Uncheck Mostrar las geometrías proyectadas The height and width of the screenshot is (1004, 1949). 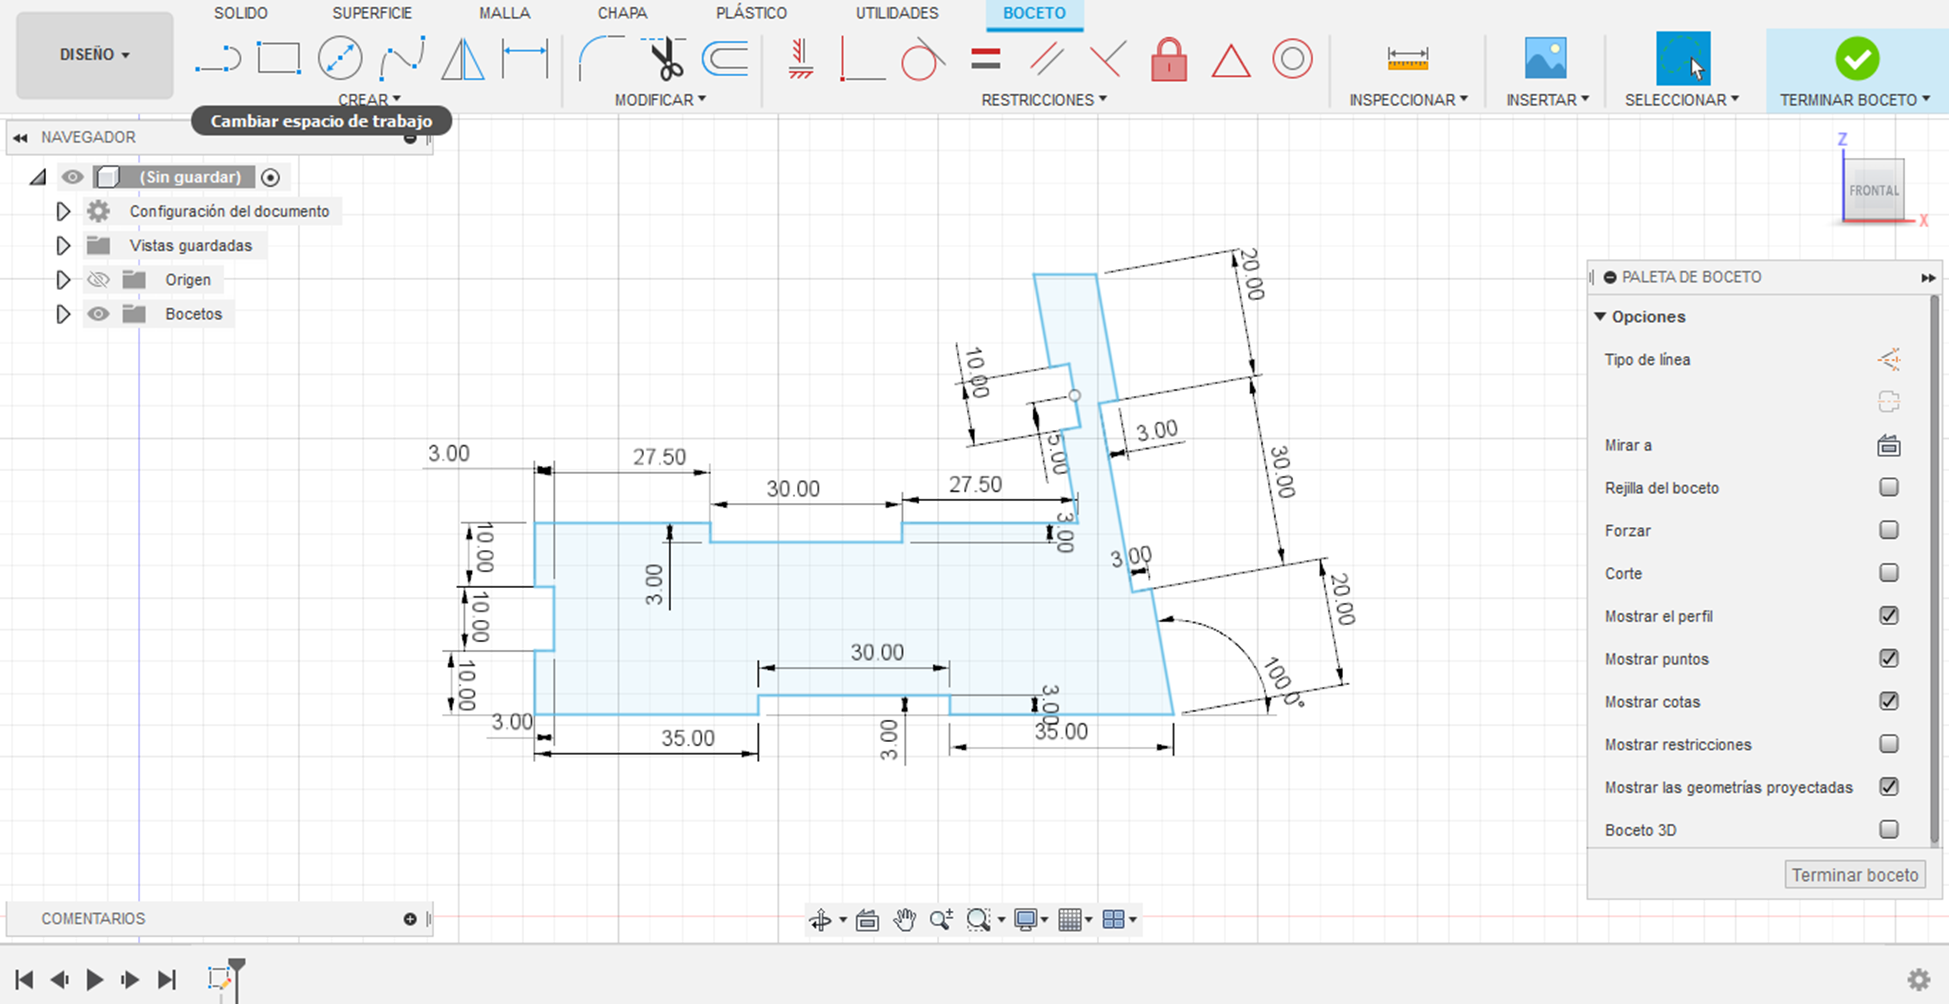(x=1888, y=787)
